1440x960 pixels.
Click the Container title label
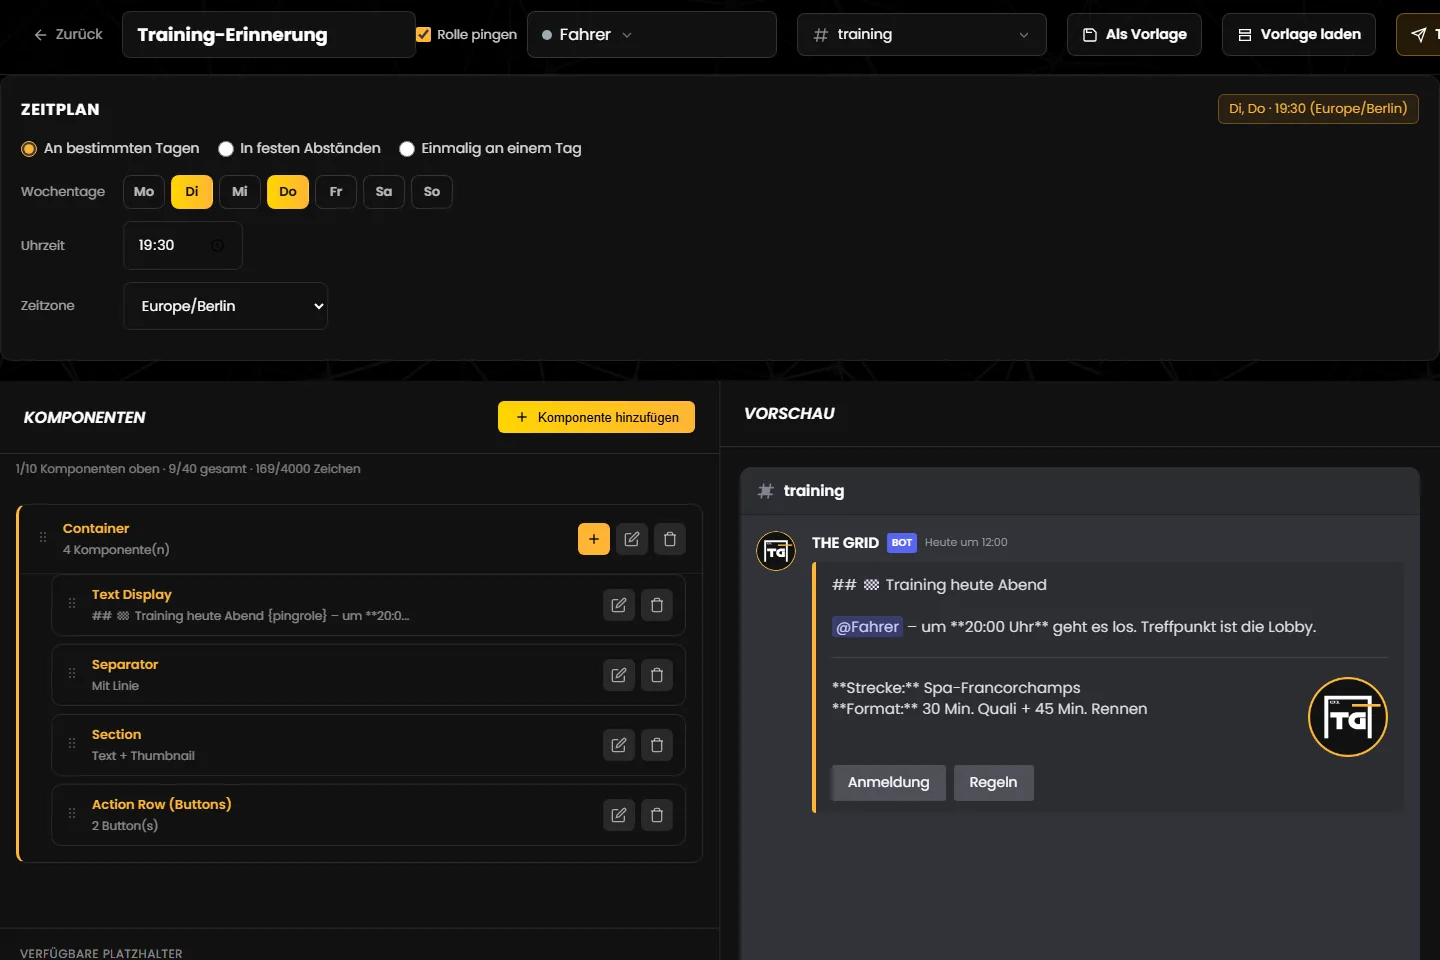point(96,528)
